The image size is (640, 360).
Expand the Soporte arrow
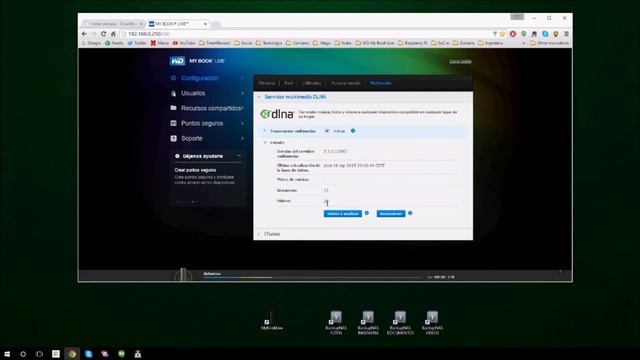coord(242,138)
